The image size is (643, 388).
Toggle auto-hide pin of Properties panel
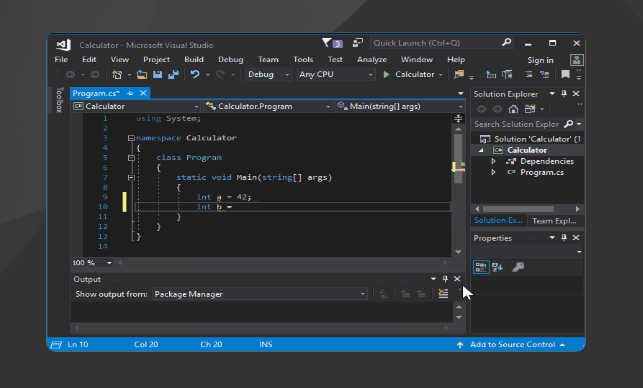(564, 237)
